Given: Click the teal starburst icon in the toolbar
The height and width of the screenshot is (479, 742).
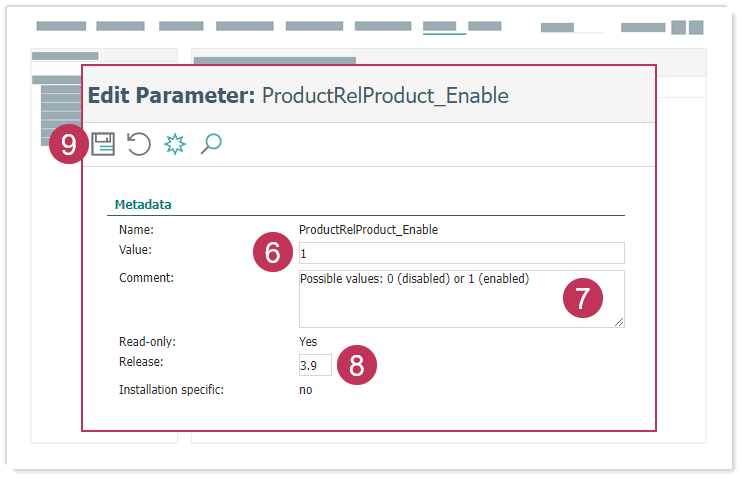Looking at the screenshot, I should click(175, 144).
